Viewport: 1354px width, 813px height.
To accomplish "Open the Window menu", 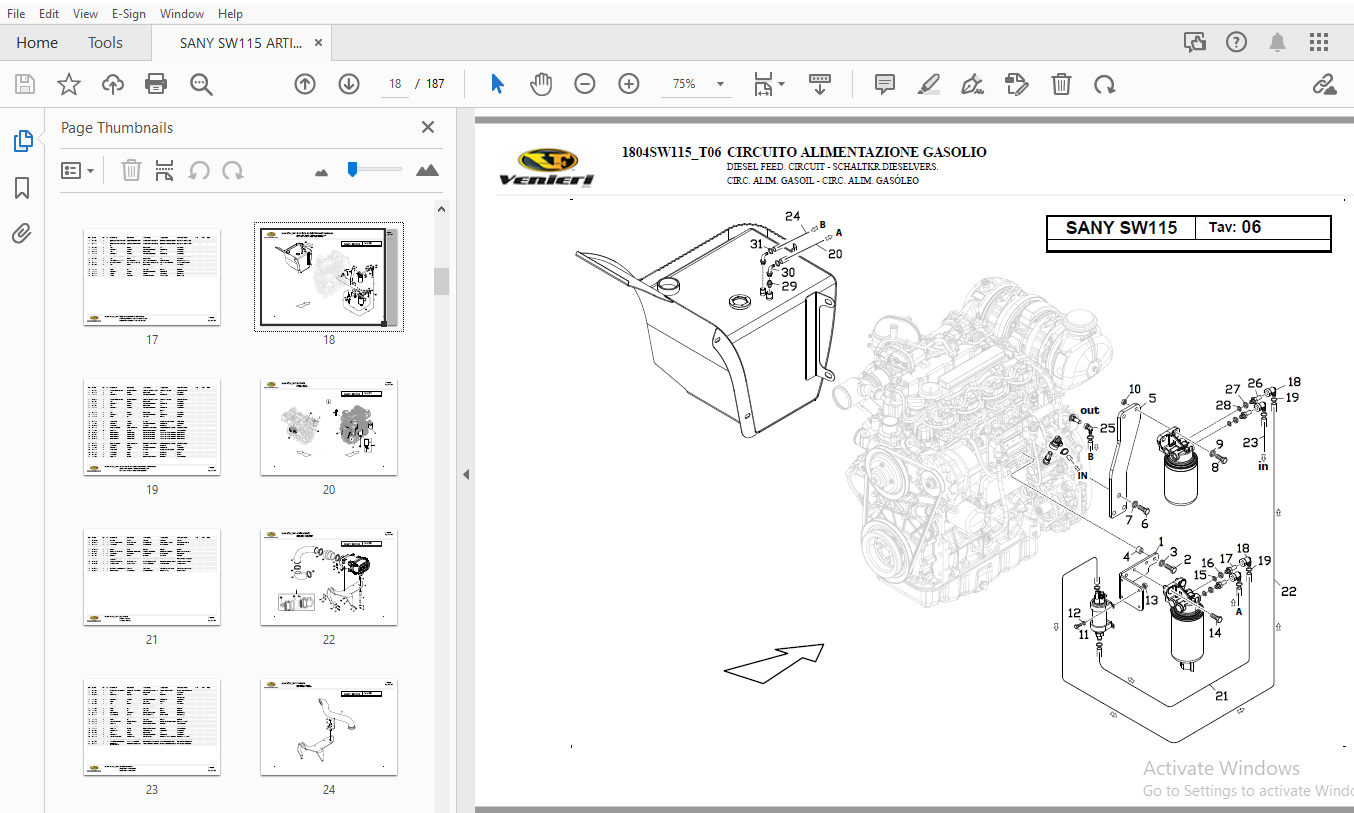I will point(182,14).
